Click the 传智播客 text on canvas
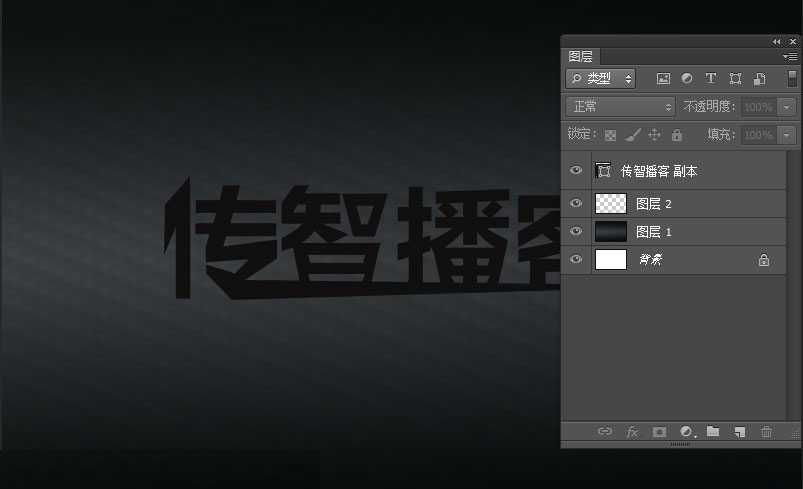This screenshot has height=489, width=803. coord(362,239)
